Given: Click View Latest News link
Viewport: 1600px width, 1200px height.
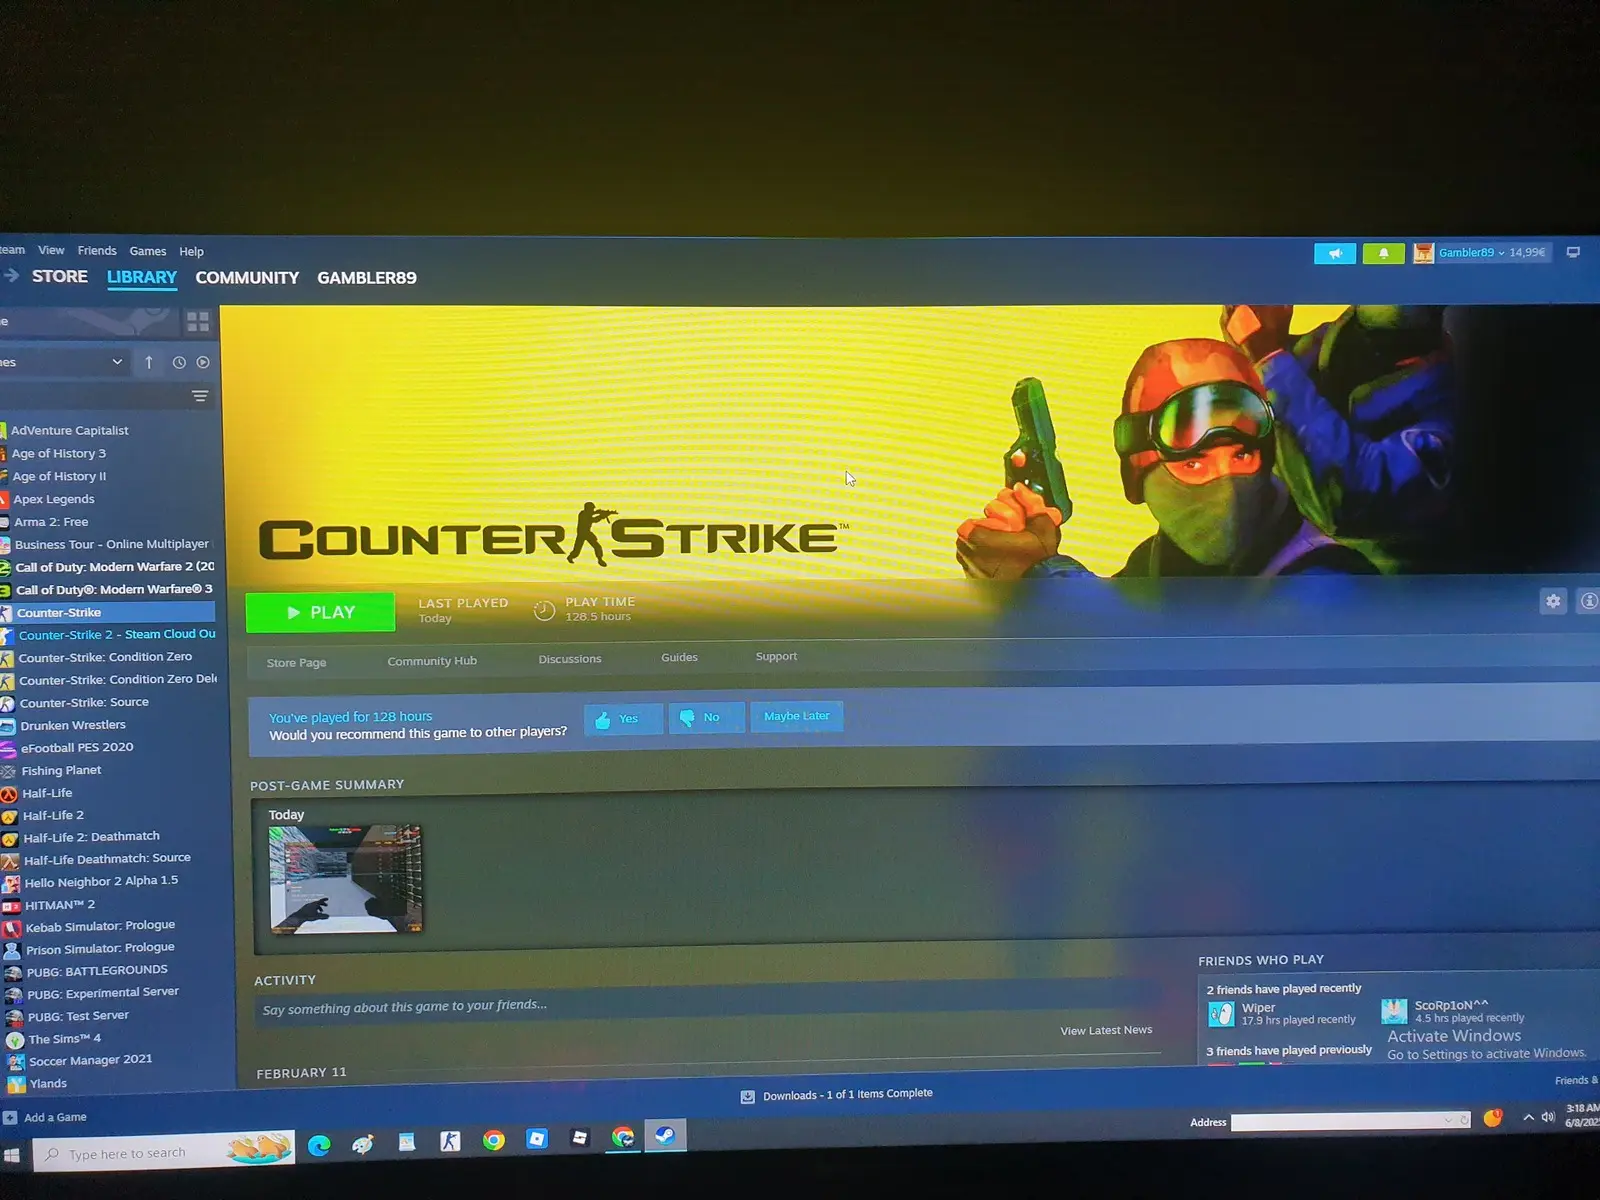Looking at the screenshot, I should click(1106, 1030).
